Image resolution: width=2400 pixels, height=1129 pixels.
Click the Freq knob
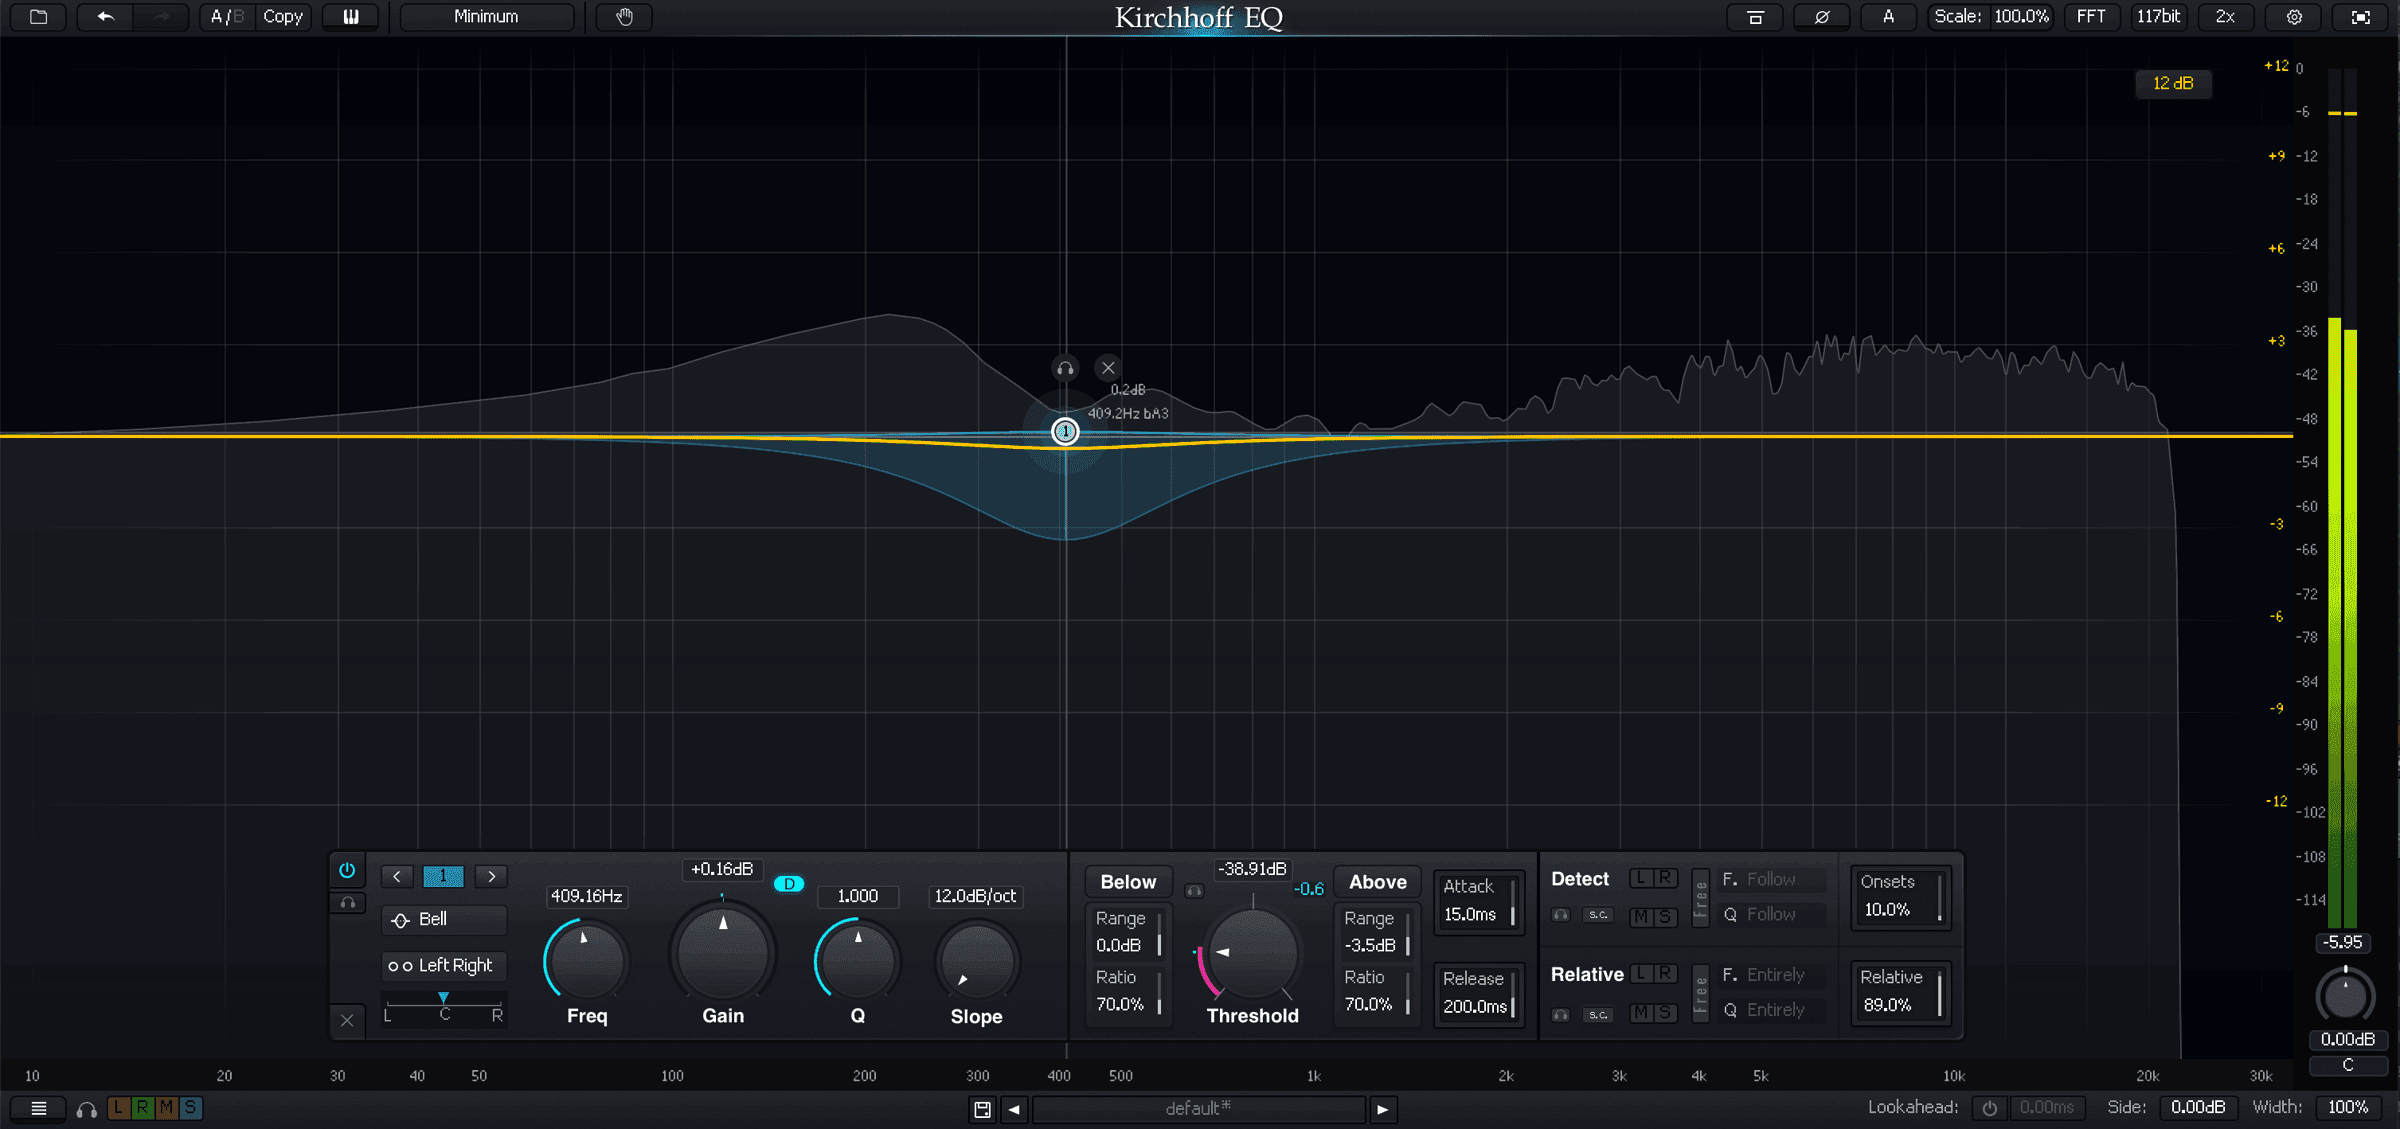click(x=586, y=961)
